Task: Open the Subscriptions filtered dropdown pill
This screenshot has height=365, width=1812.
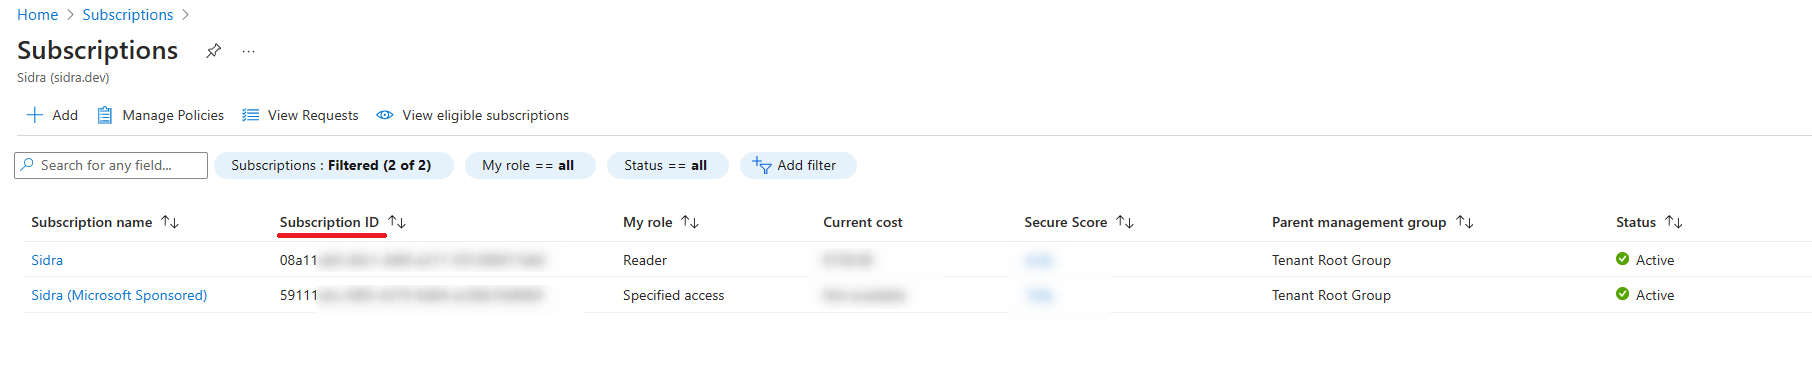Action: (x=333, y=165)
